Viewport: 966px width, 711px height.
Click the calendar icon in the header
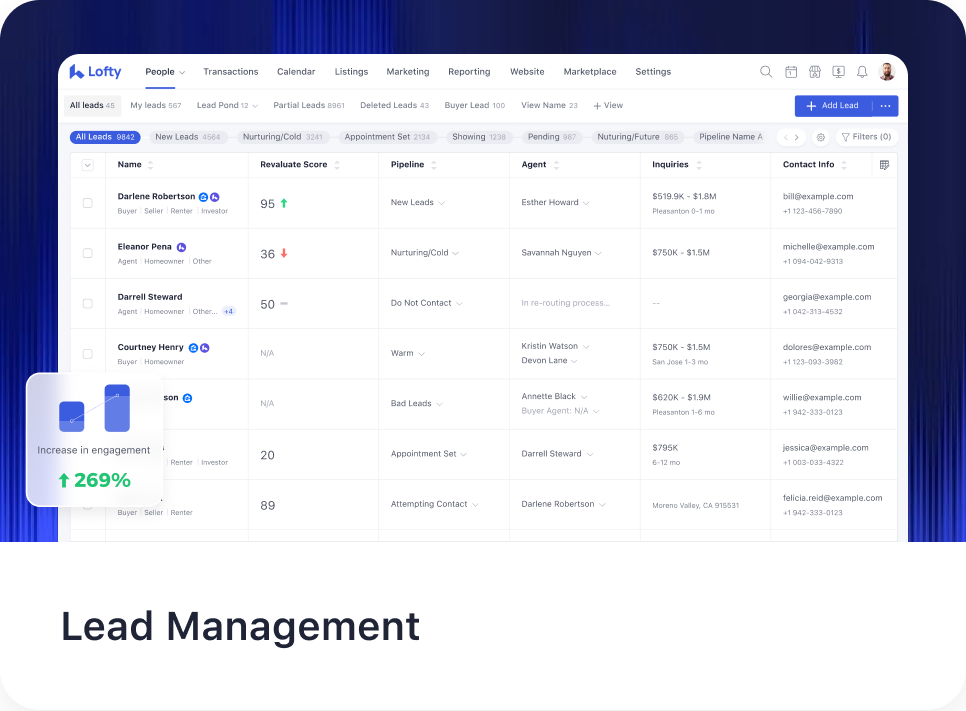791,72
